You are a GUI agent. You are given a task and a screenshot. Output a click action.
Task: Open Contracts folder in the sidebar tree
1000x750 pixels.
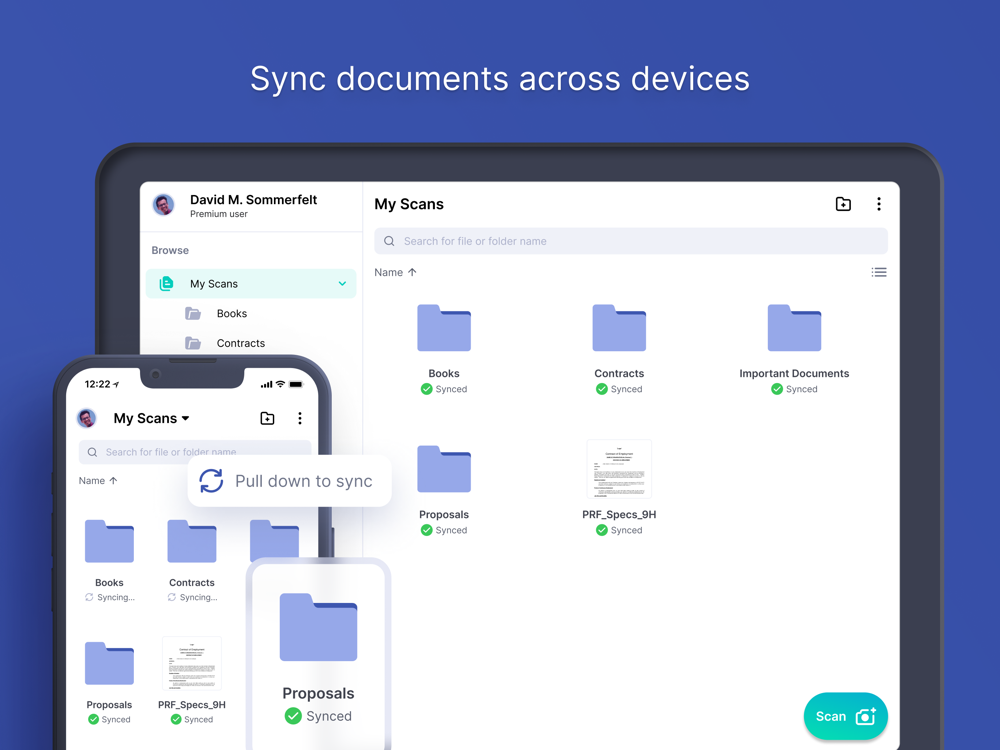tap(225, 343)
